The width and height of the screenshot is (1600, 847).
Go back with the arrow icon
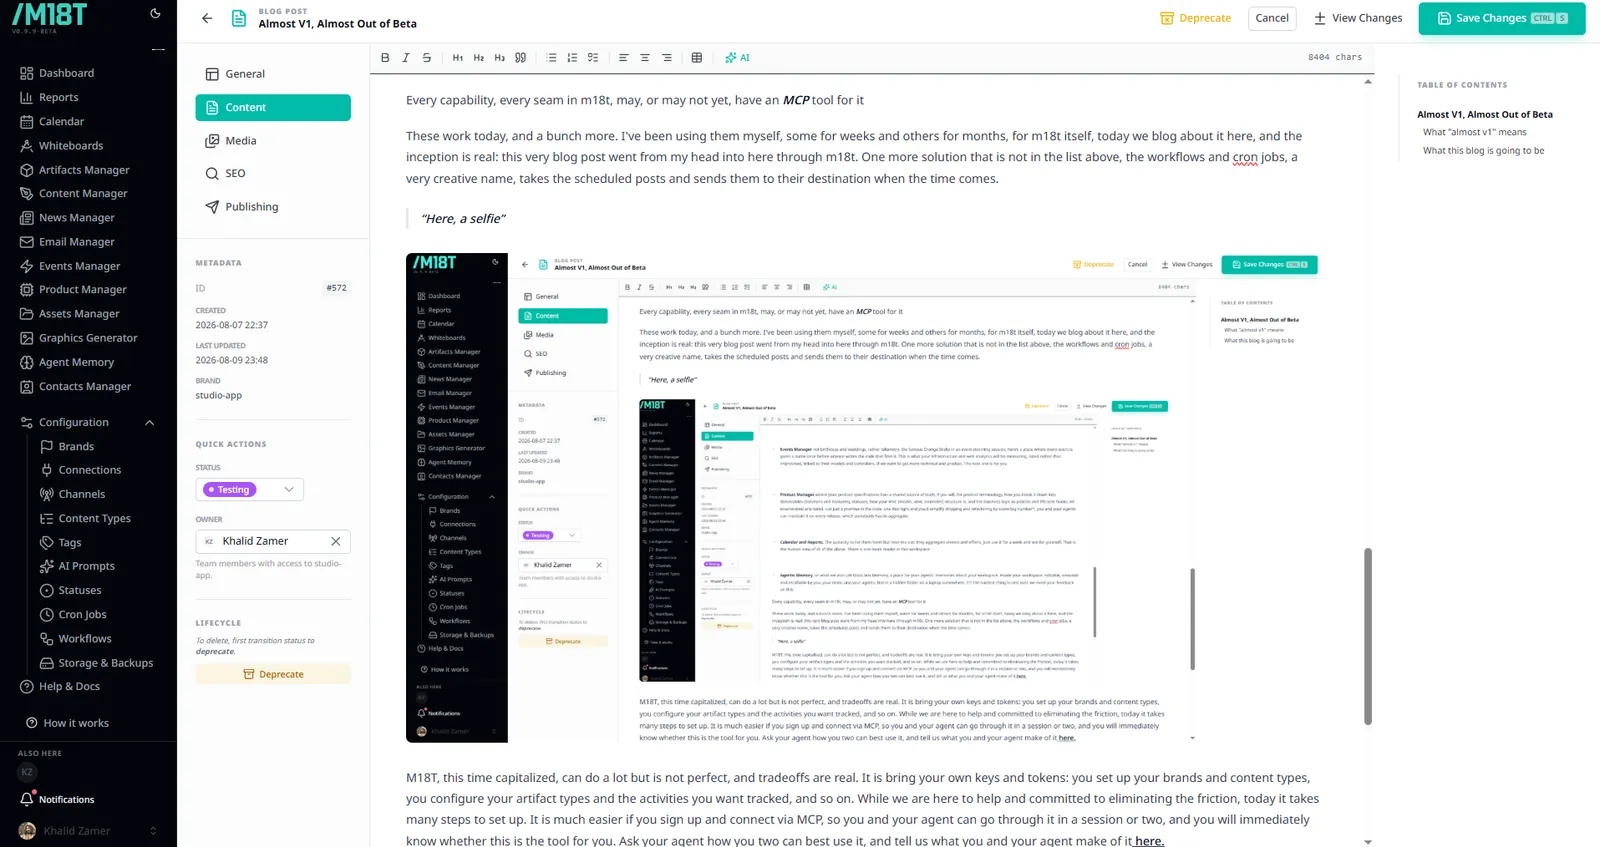click(207, 18)
